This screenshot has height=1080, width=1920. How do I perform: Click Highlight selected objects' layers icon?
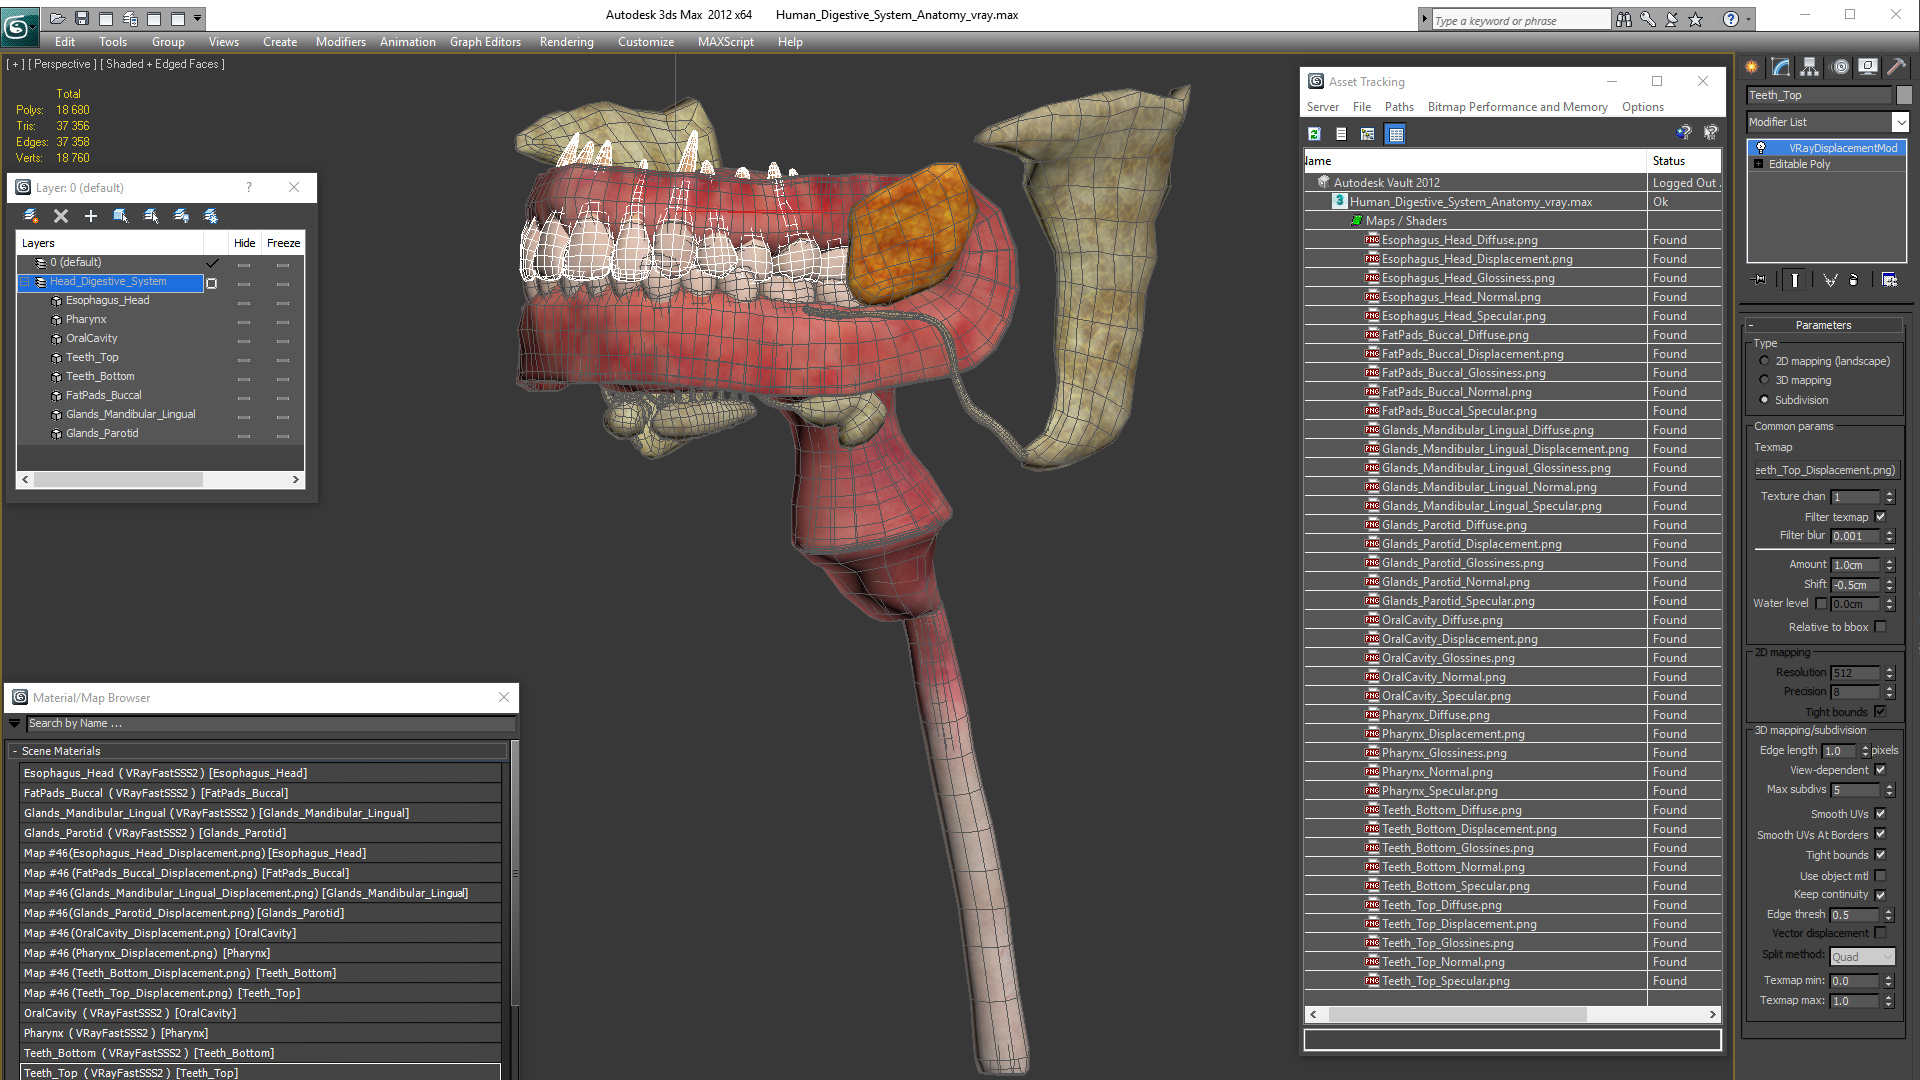pos(151,216)
